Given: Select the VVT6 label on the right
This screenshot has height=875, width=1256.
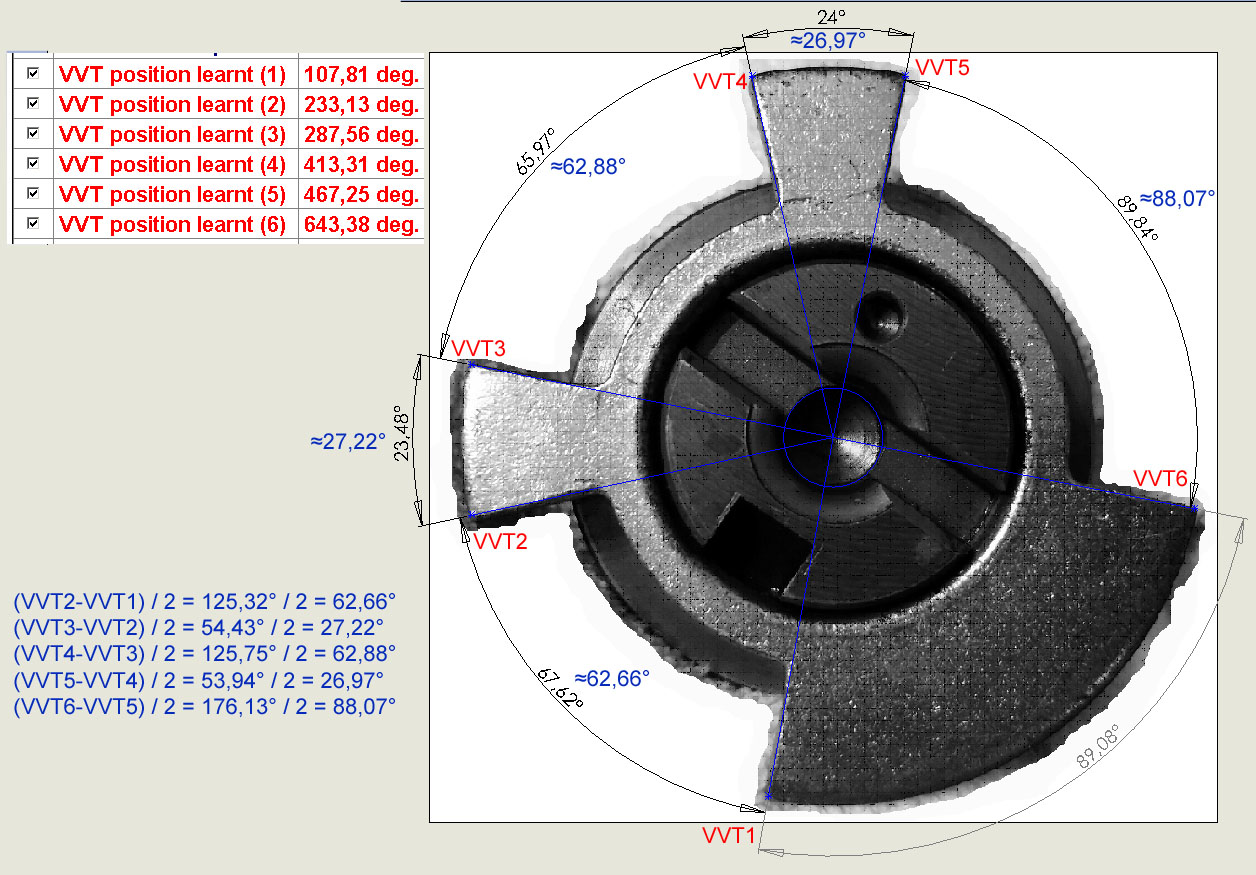Looking at the screenshot, I should pos(1160,478).
